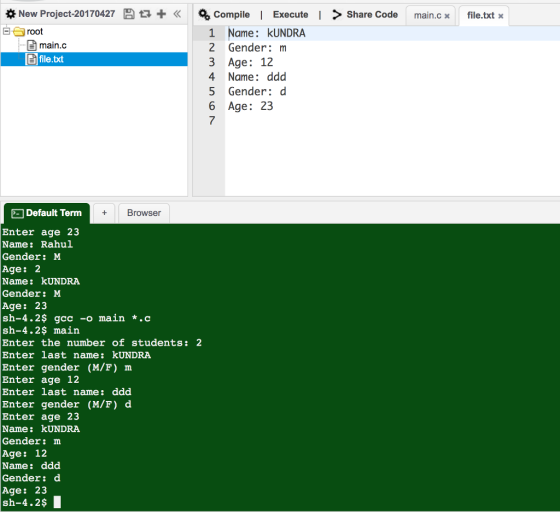The image size is (560, 512).
Task: Collapse the root folder tree node
Action: [6, 31]
